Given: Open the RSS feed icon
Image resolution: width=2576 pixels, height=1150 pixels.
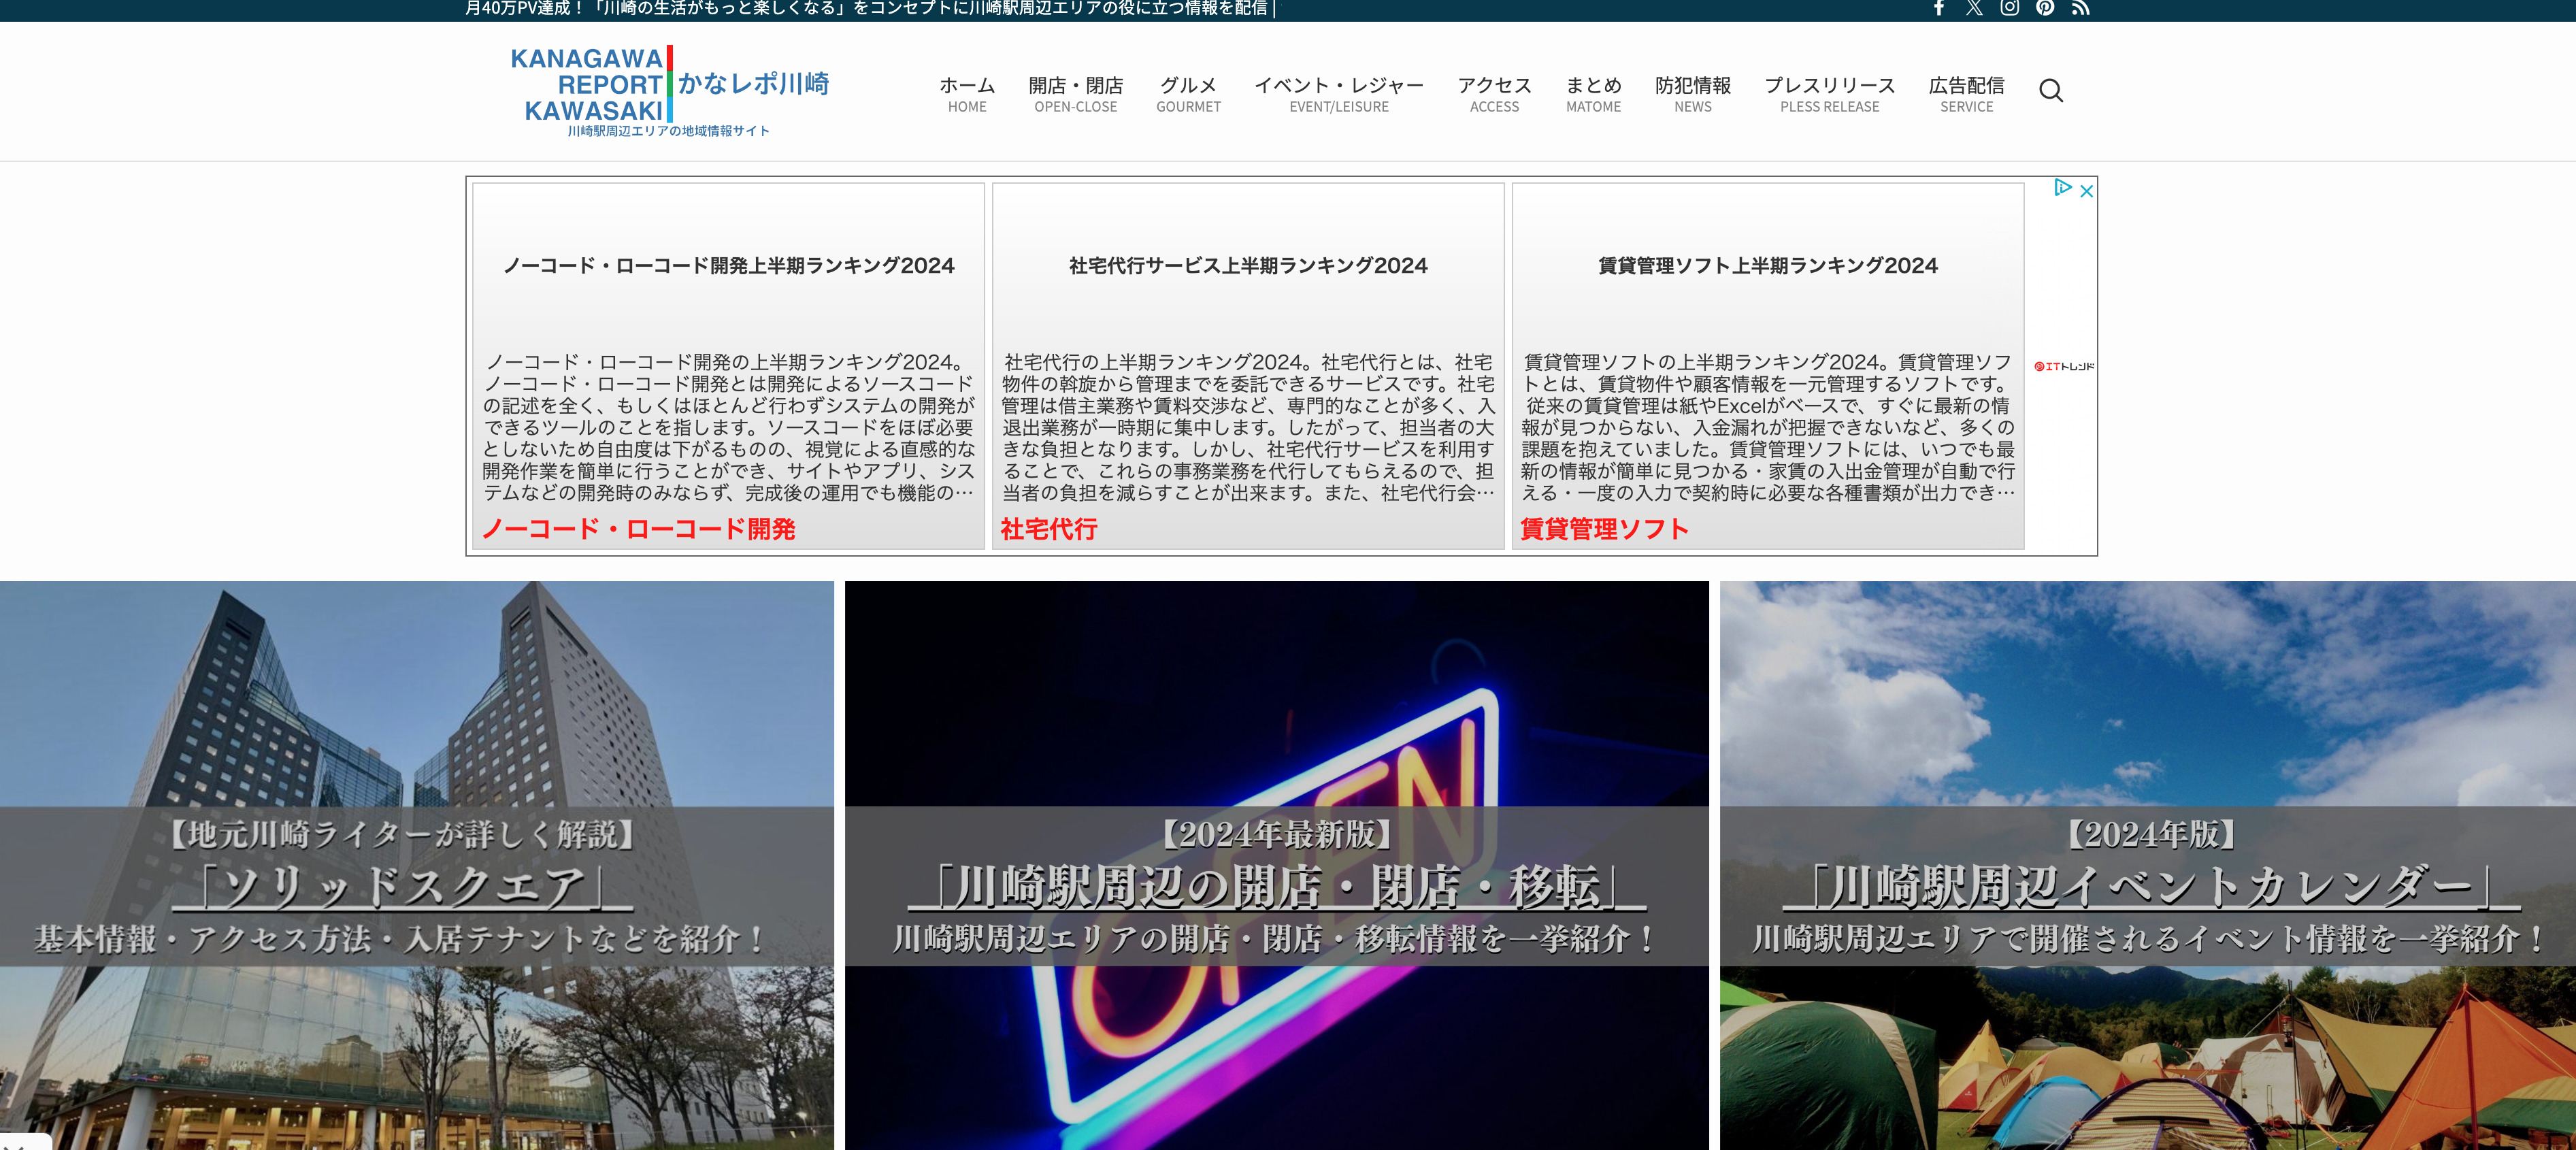Looking at the screenshot, I should point(2080,8).
